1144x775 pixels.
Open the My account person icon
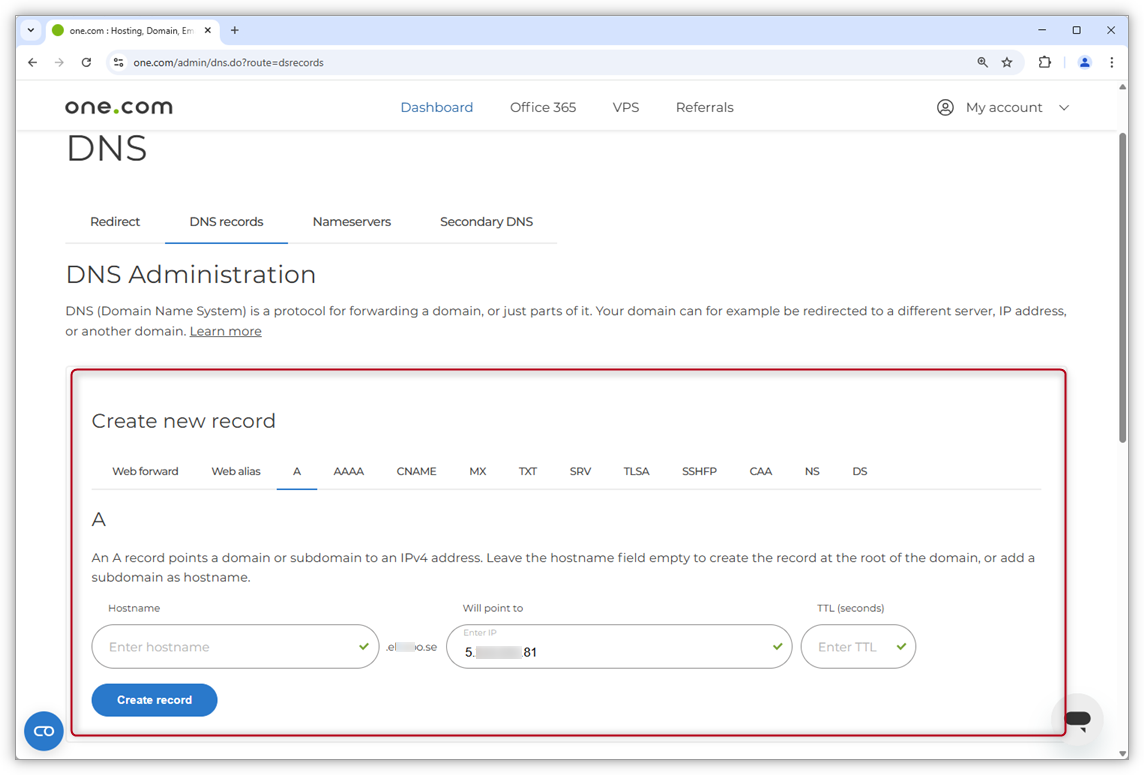(x=945, y=107)
